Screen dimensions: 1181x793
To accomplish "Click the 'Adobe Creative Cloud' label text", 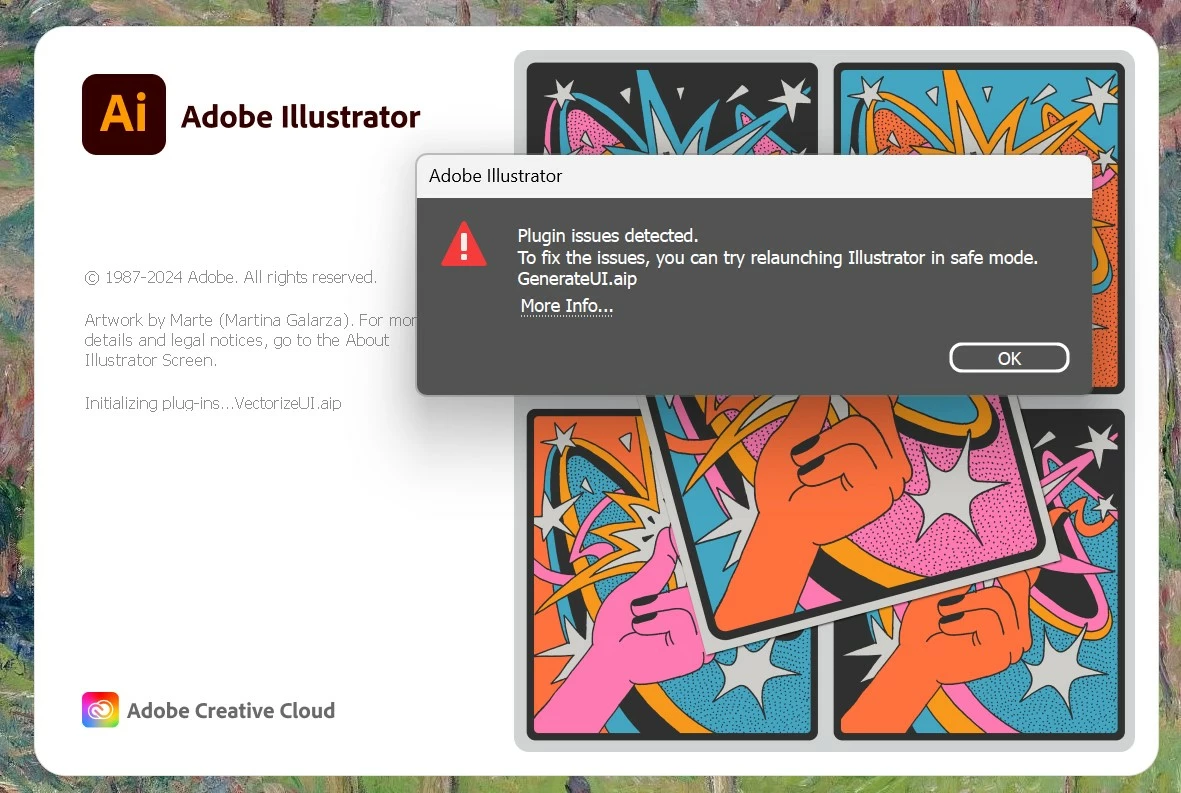I will coord(230,710).
